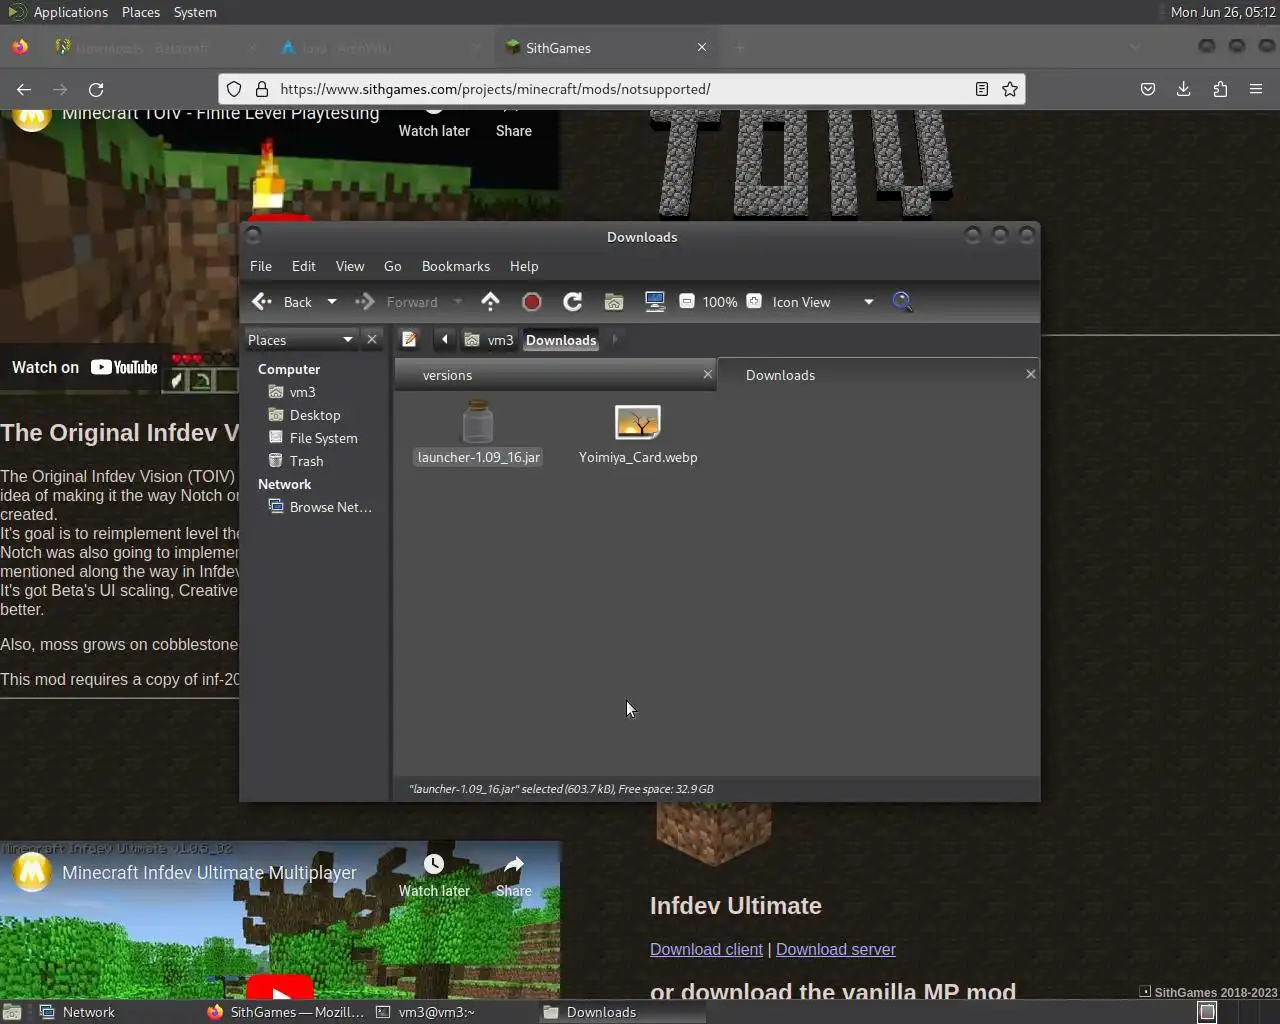Stop loading with red stop icon
1280x1024 pixels.
point(532,302)
